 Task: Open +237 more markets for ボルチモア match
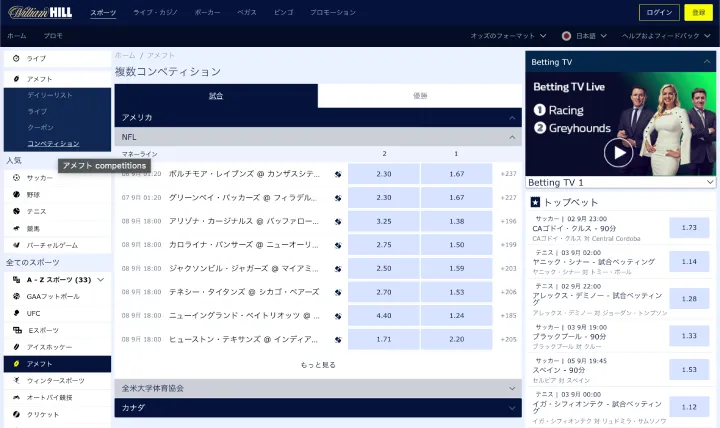point(508,174)
